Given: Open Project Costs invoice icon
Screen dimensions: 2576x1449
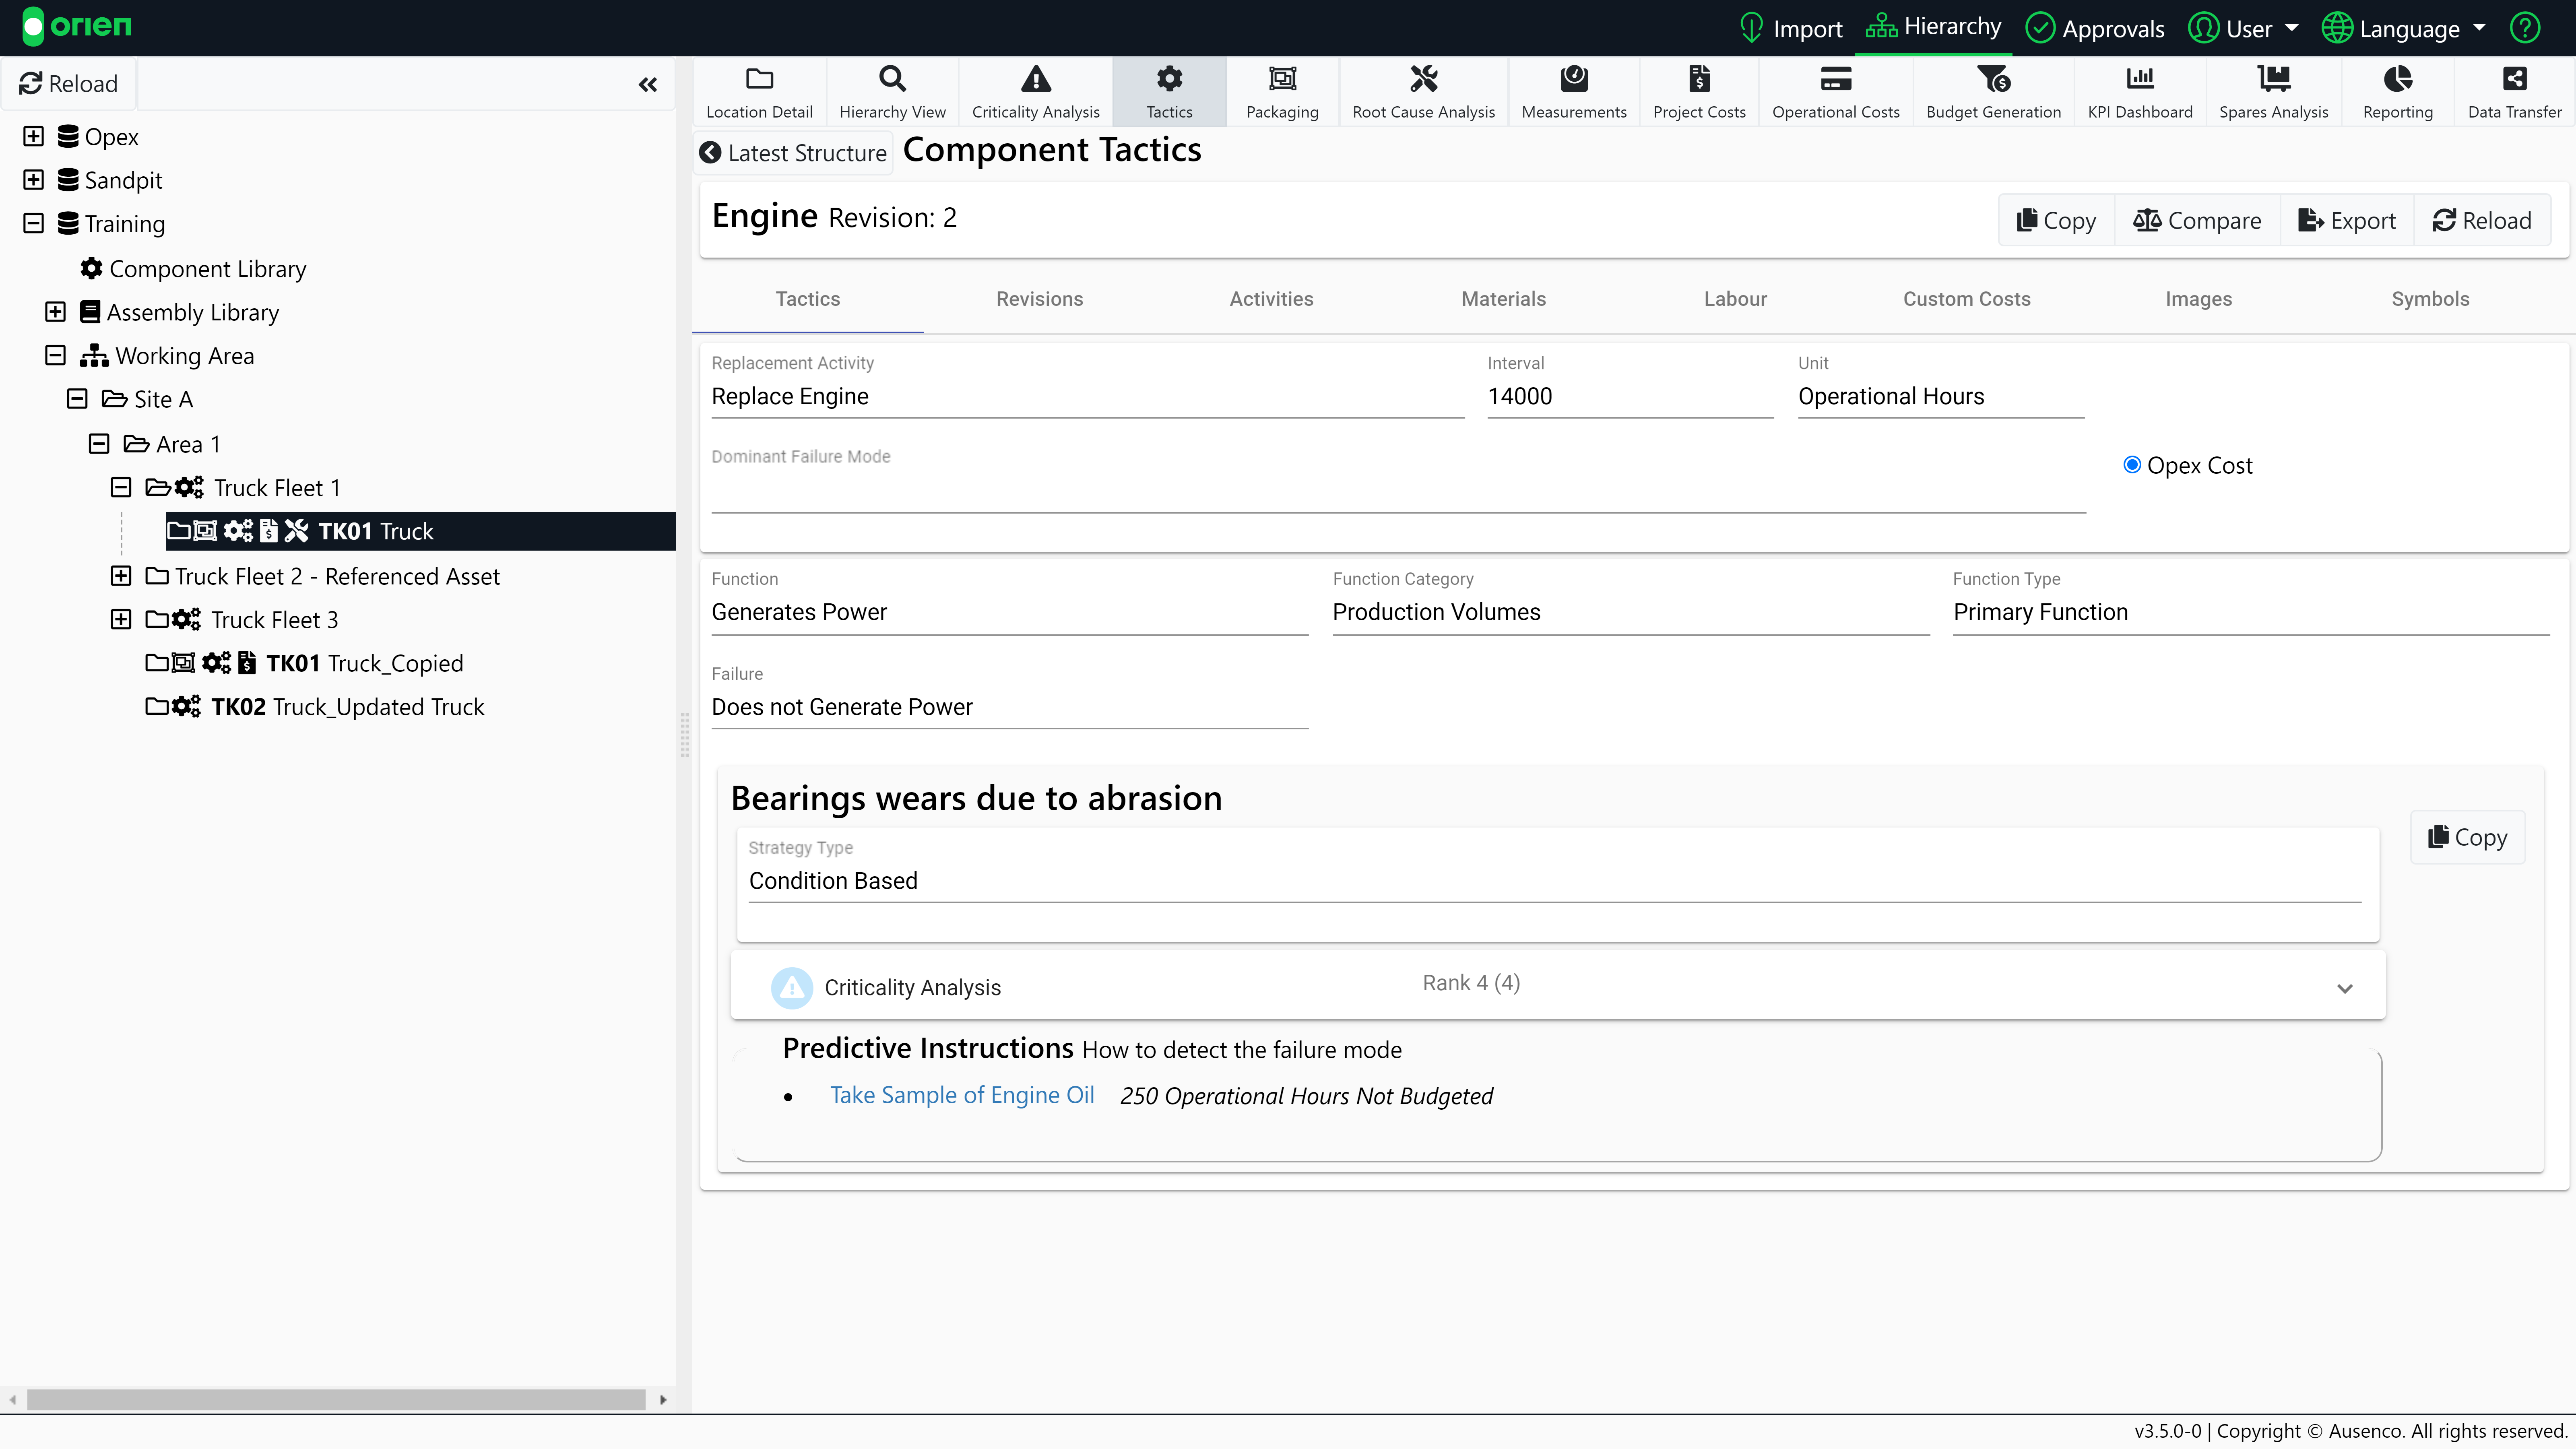Looking at the screenshot, I should (x=1699, y=78).
